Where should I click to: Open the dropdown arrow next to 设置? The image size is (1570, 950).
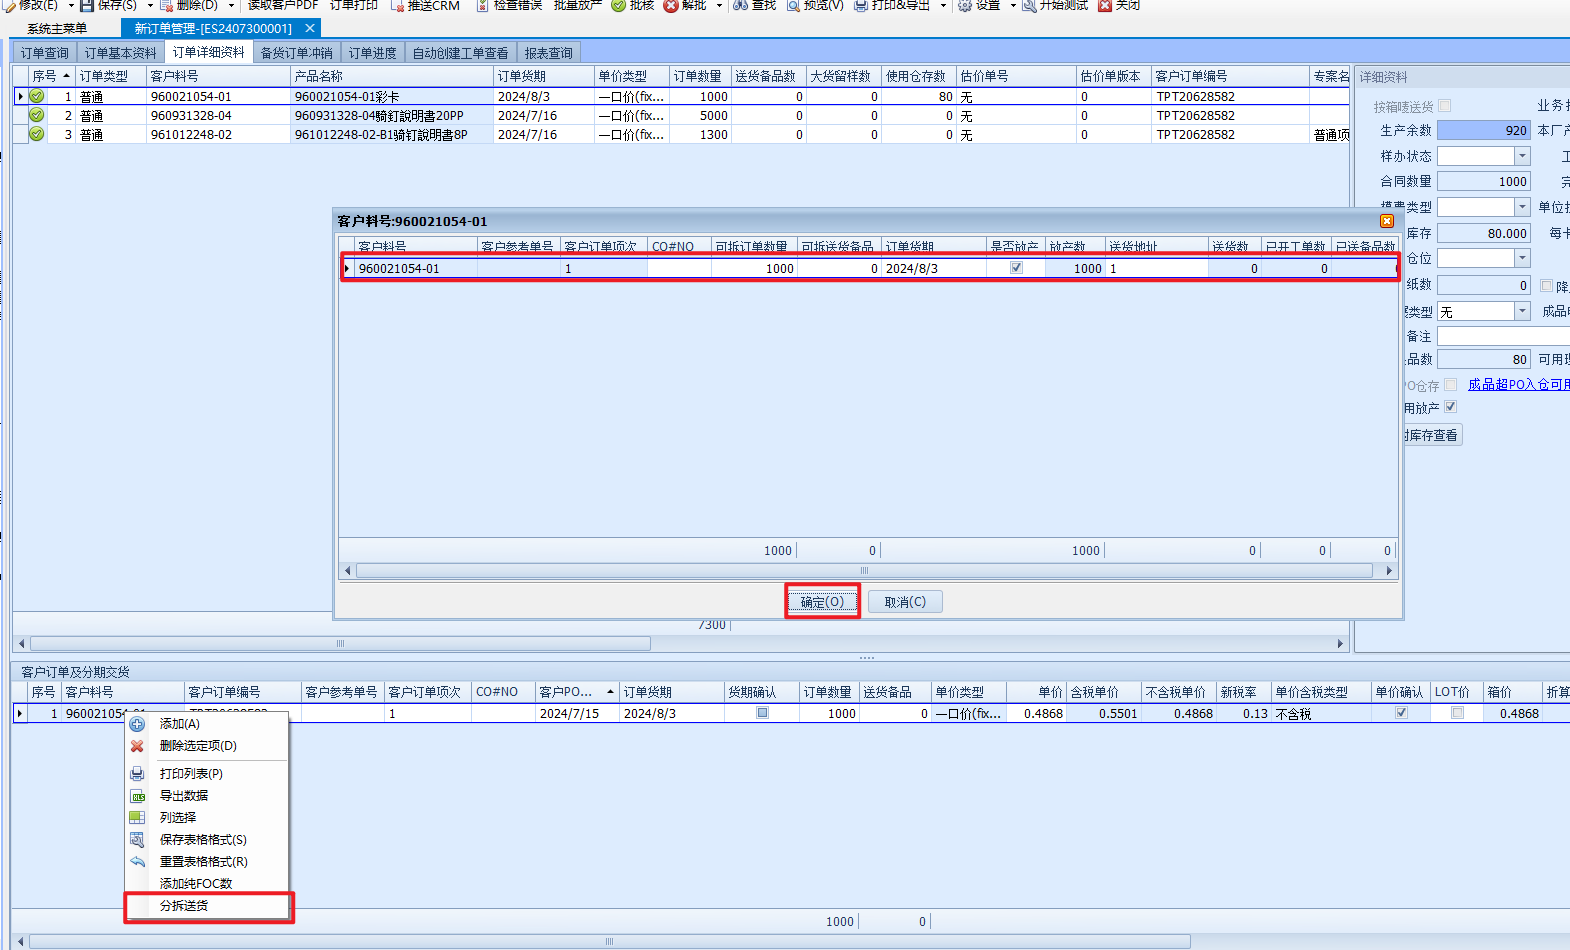1012,5
